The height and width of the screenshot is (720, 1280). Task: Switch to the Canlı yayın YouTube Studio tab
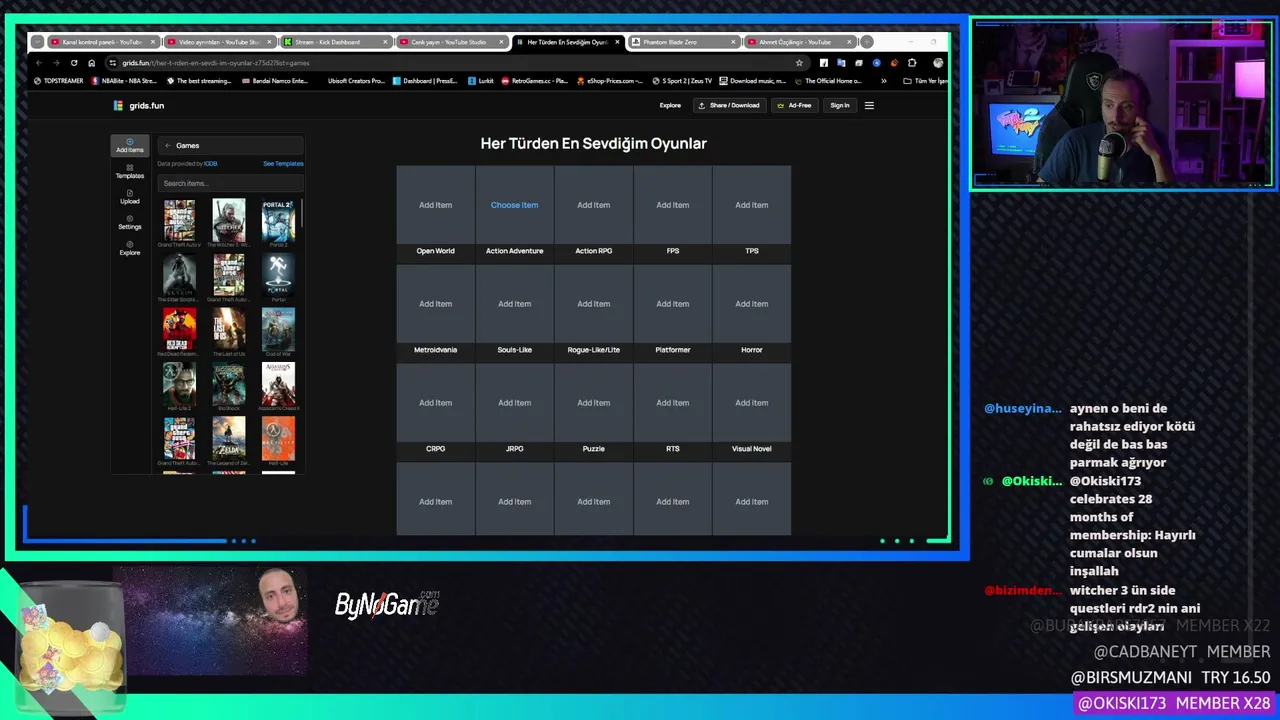click(x=451, y=42)
